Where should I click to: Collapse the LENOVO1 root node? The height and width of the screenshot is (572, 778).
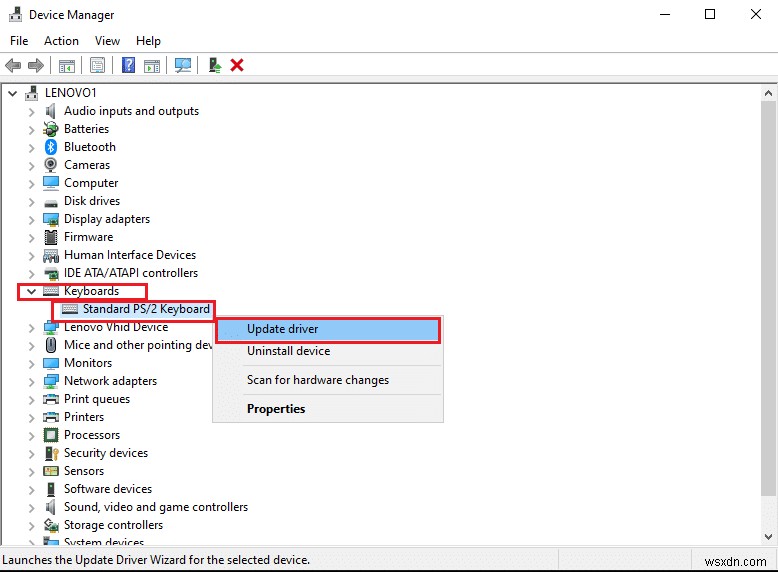(13, 93)
